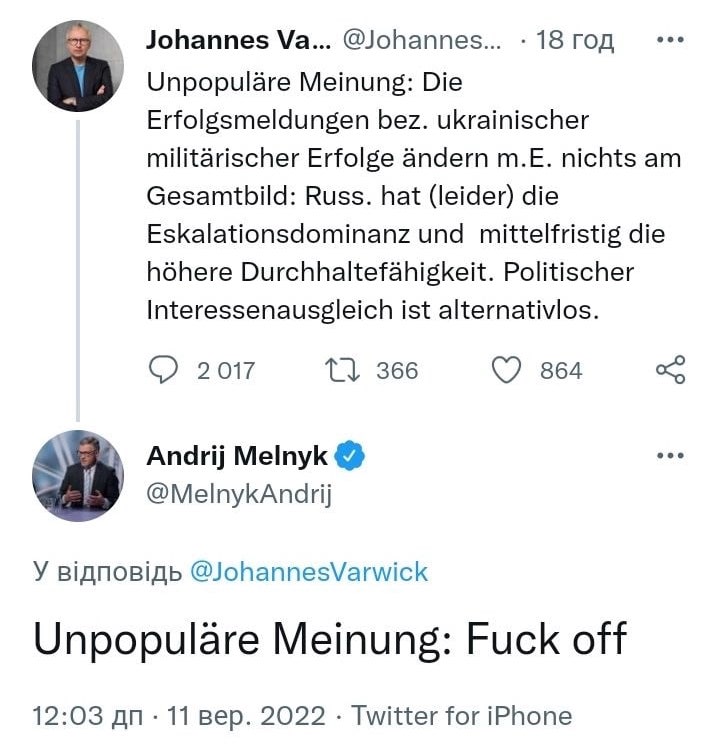The height and width of the screenshot is (754, 719).
Task: Click the Johannes Va... display name
Action: click(236, 41)
